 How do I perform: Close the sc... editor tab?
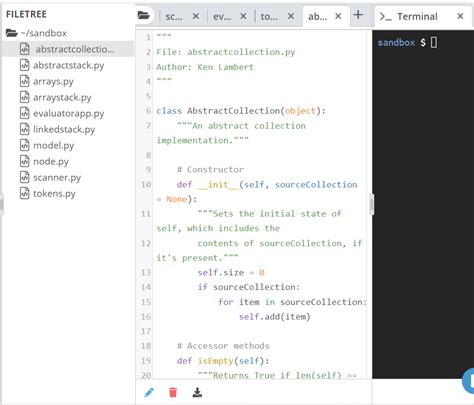(x=196, y=16)
